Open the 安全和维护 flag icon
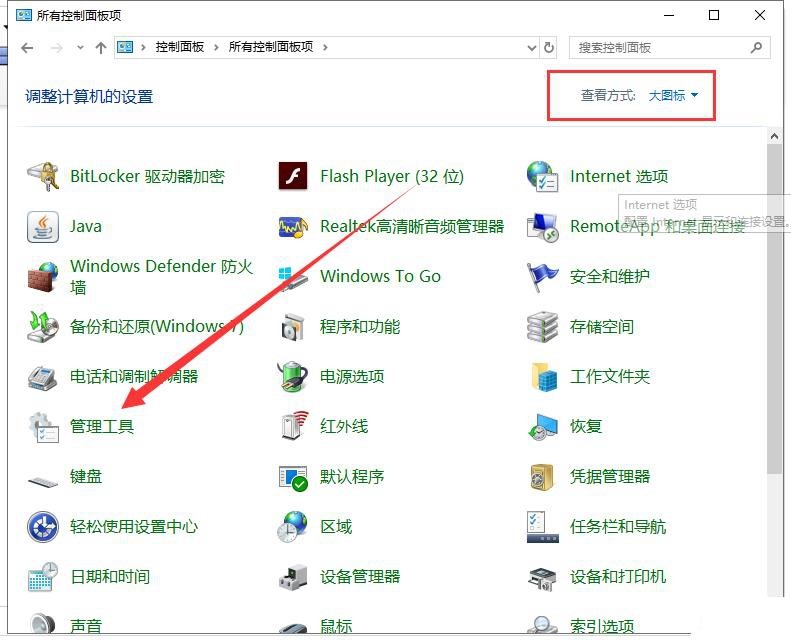This screenshot has width=791, height=641. coord(542,277)
